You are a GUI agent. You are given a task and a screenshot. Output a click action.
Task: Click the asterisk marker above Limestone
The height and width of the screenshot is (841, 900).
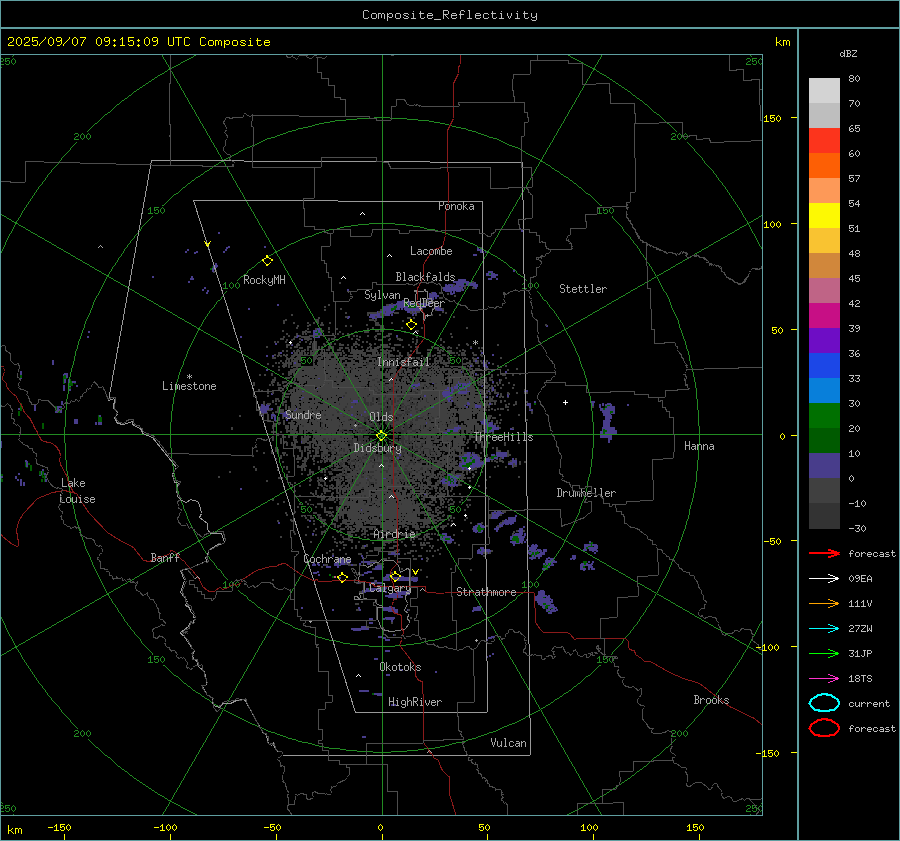click(x=189, y=377)
